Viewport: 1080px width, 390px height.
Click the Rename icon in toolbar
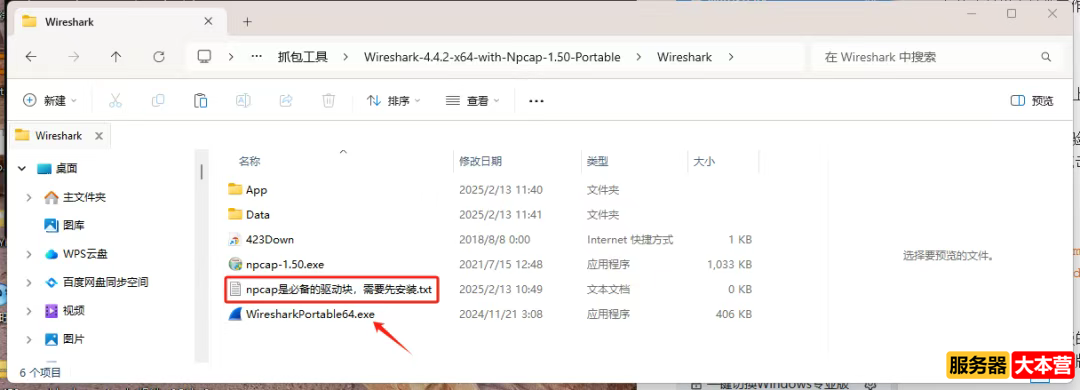click(x=242, y=101)
